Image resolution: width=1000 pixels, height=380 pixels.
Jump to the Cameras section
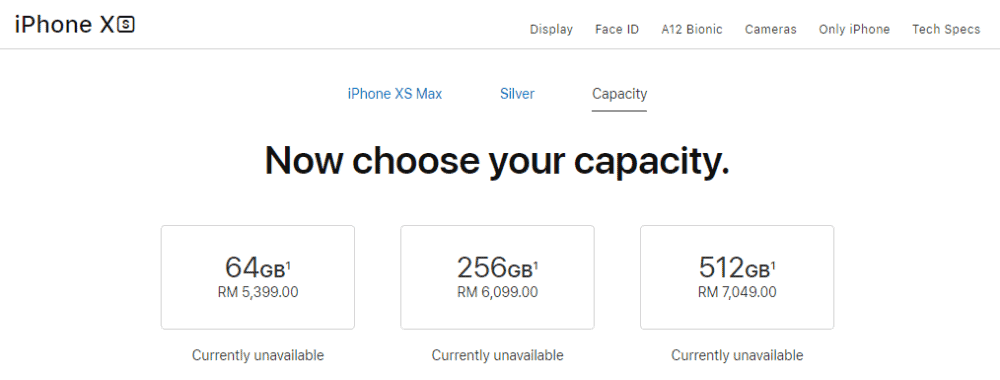770,29
